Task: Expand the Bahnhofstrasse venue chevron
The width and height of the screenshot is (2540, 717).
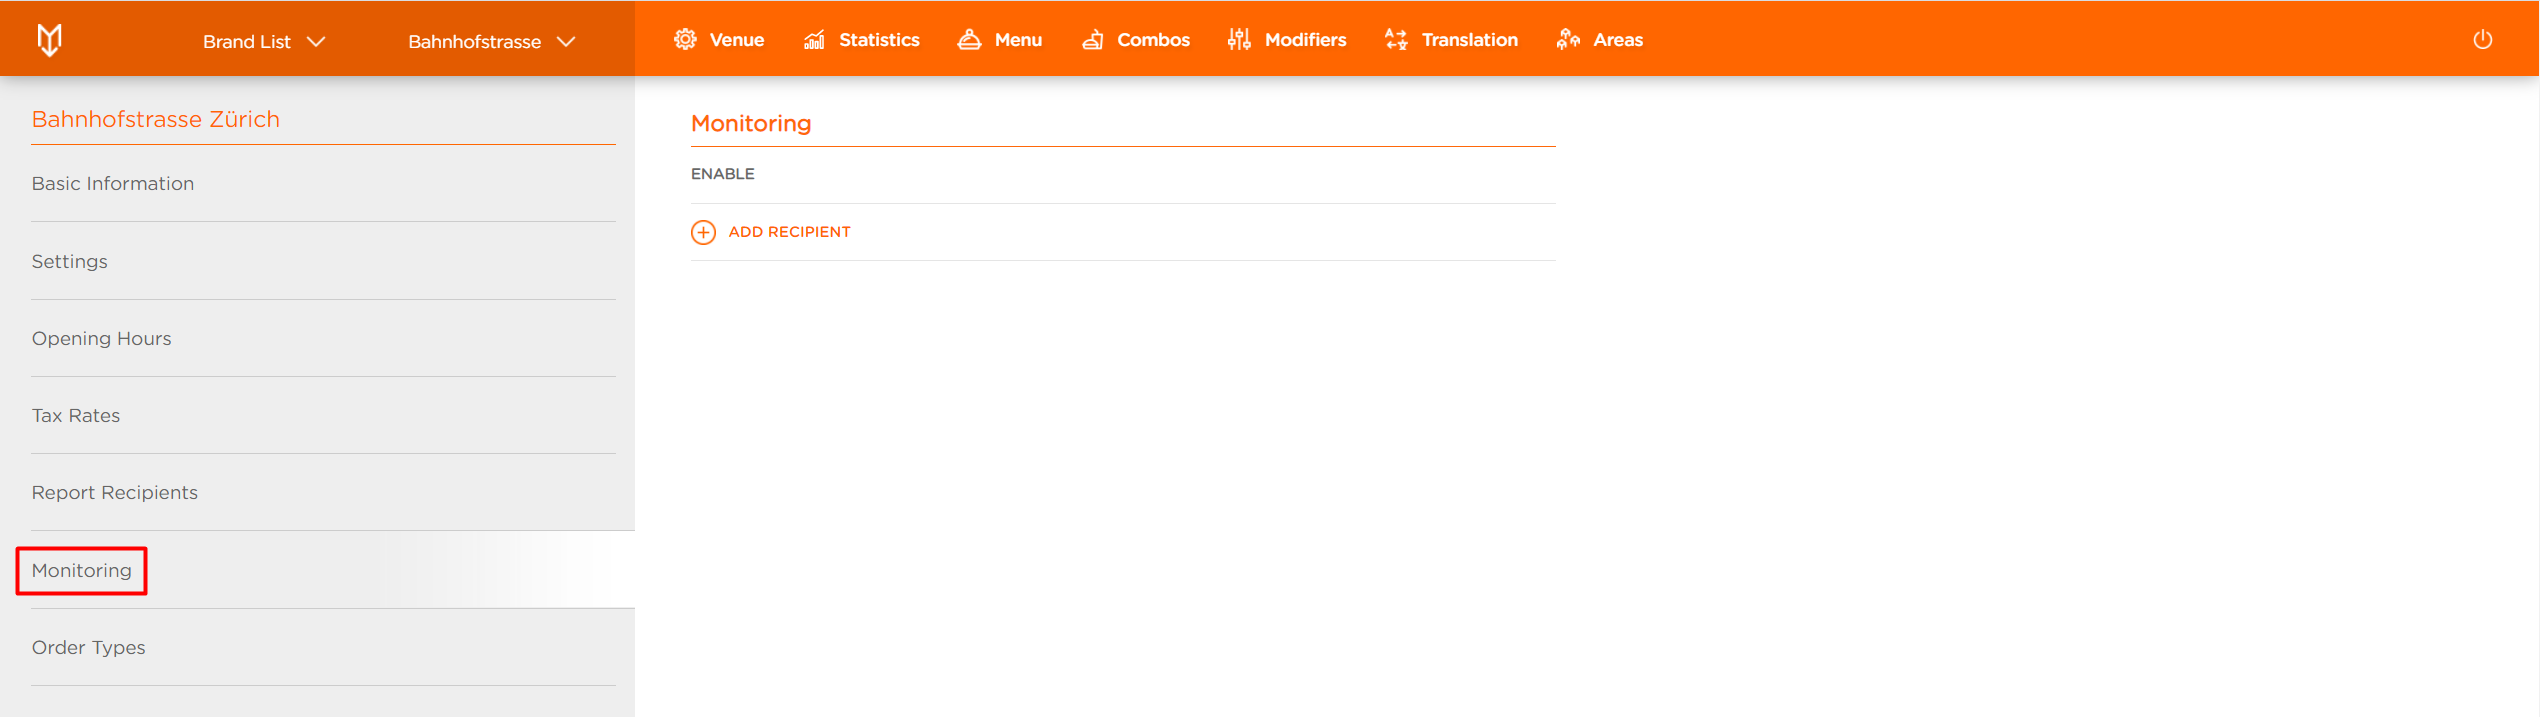Action: (x=566, y=42)
